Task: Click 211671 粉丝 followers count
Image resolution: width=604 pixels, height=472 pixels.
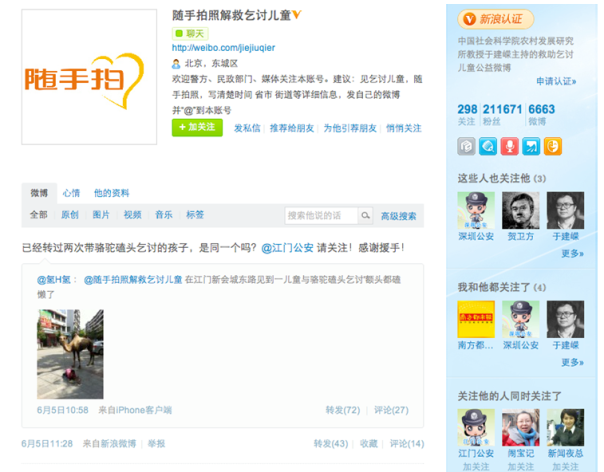Action: (502, 114)
